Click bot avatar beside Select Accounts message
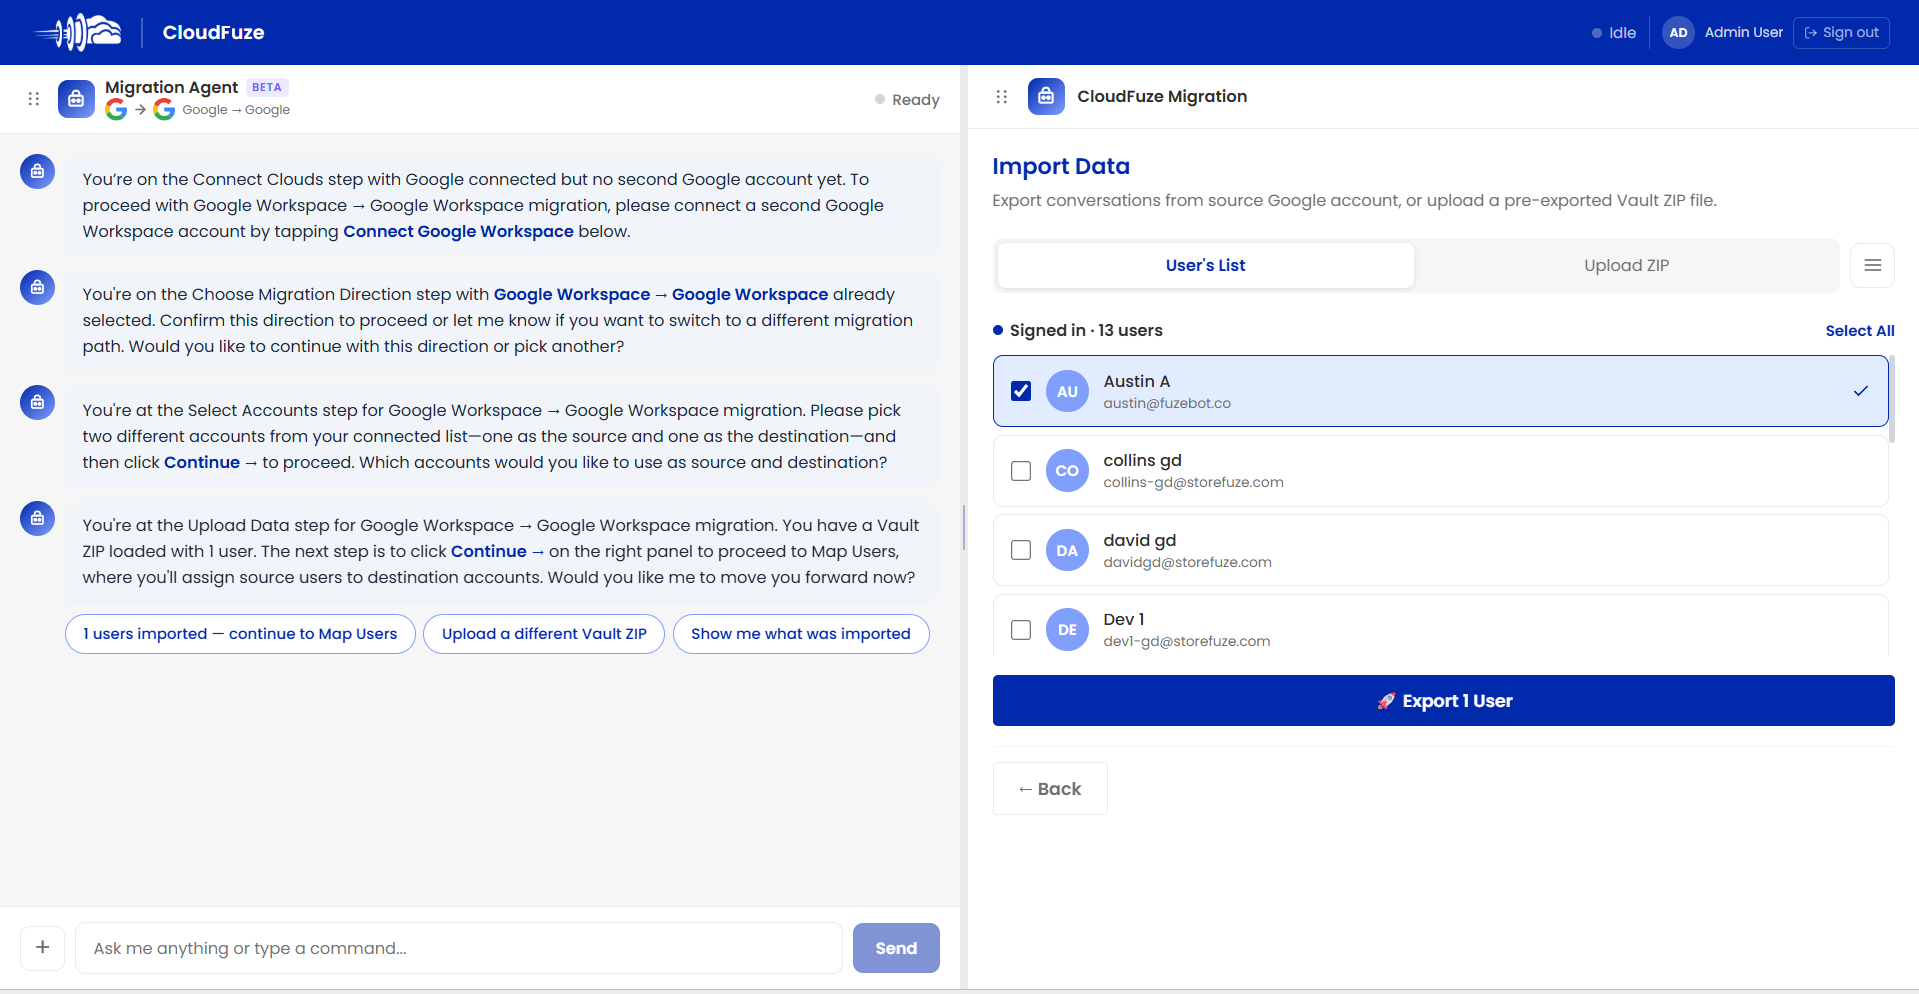This screenshot has width=1919, height=994. (x=37, y=402)
